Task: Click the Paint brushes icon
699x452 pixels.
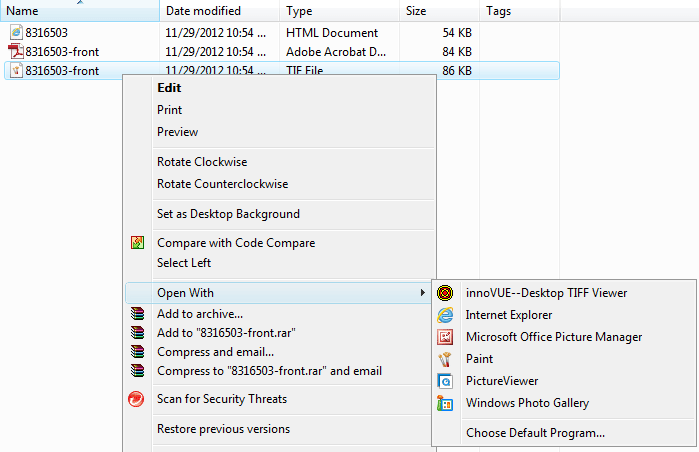Action: (x=445, y=359)
